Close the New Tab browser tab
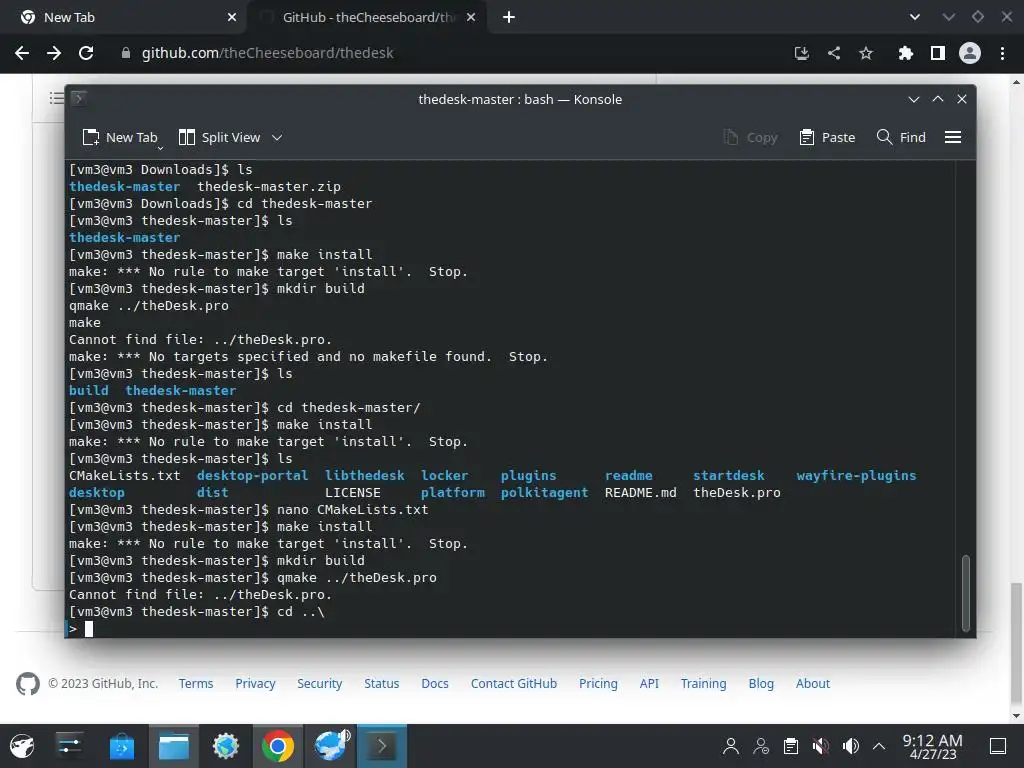Screen dimensions: 1024x768 [x=232, y=17]
